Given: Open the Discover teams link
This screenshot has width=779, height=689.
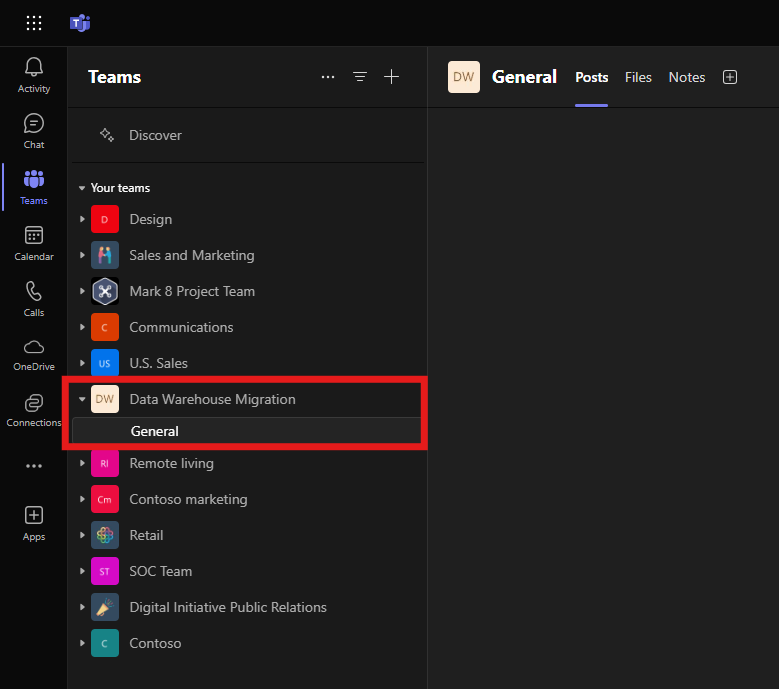Looking at the screenshot, I should [156, 135].
